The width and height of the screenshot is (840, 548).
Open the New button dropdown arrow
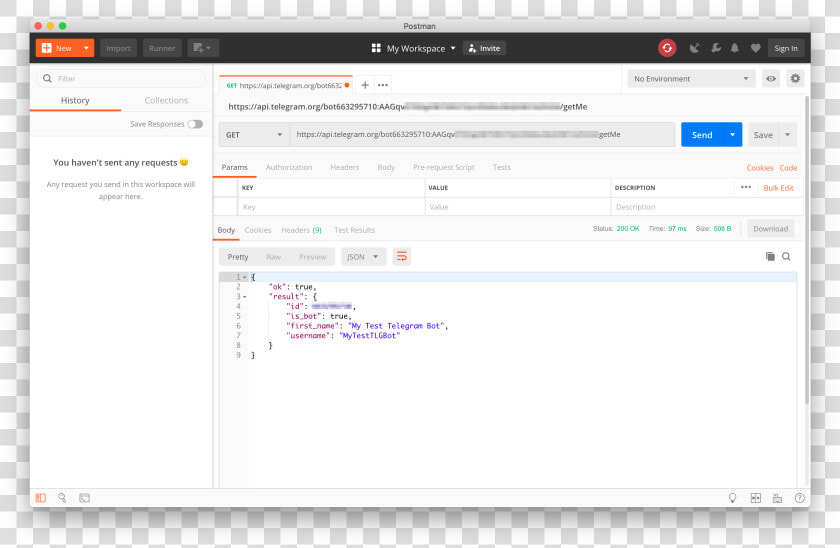[86, 48]
